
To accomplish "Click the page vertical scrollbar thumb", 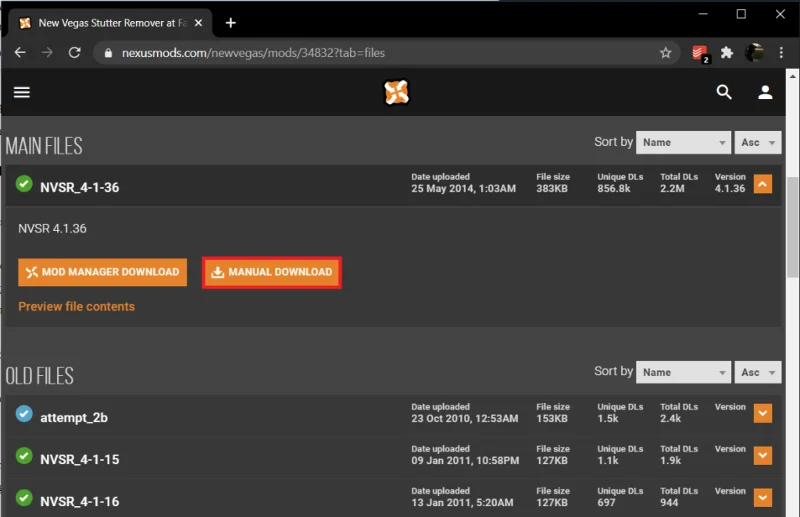I will pos(792,227).
